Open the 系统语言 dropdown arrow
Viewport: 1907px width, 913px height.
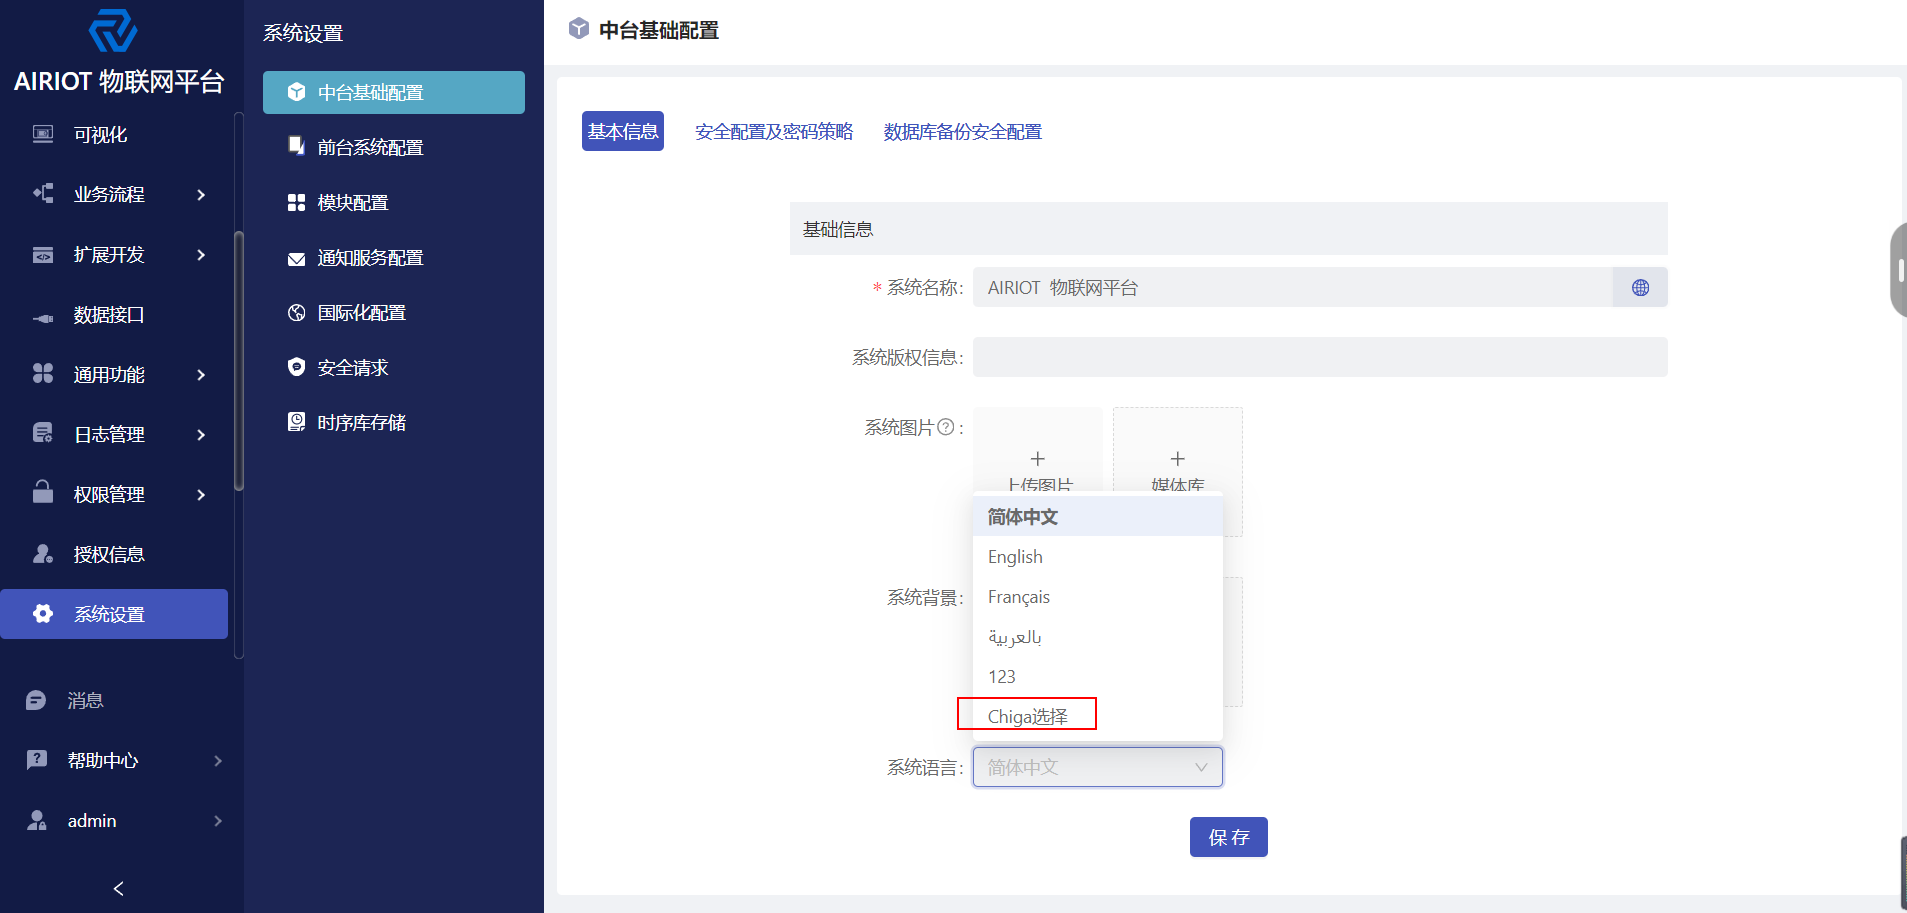tap(1201, 767)
